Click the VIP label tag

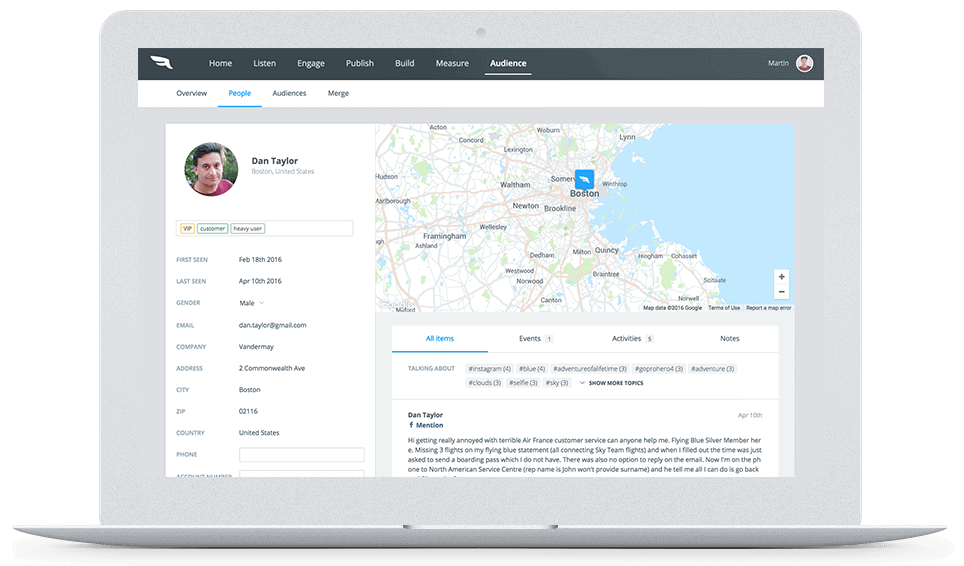(x=186, y=229)
